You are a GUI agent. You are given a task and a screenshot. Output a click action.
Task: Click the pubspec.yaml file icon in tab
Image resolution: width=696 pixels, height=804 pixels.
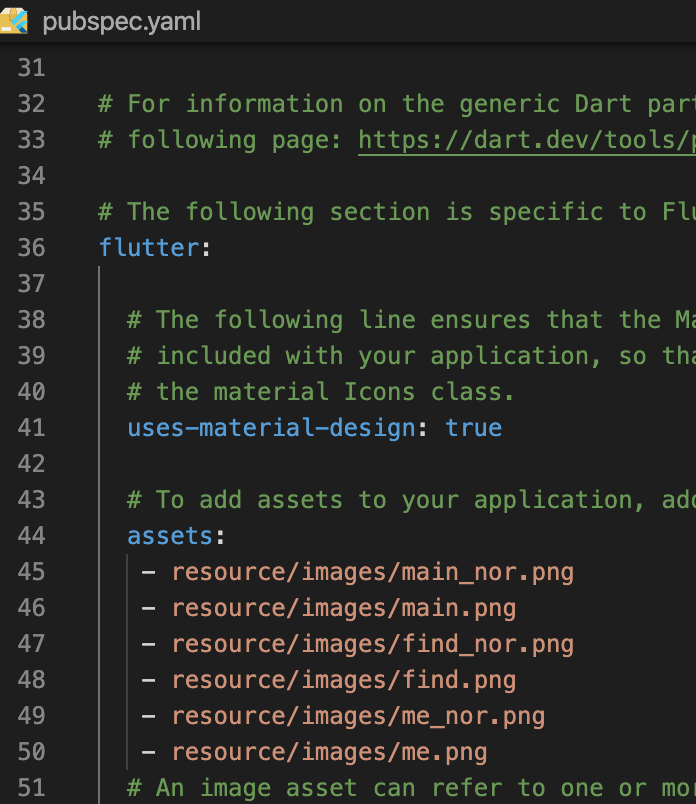pos(14,22)
